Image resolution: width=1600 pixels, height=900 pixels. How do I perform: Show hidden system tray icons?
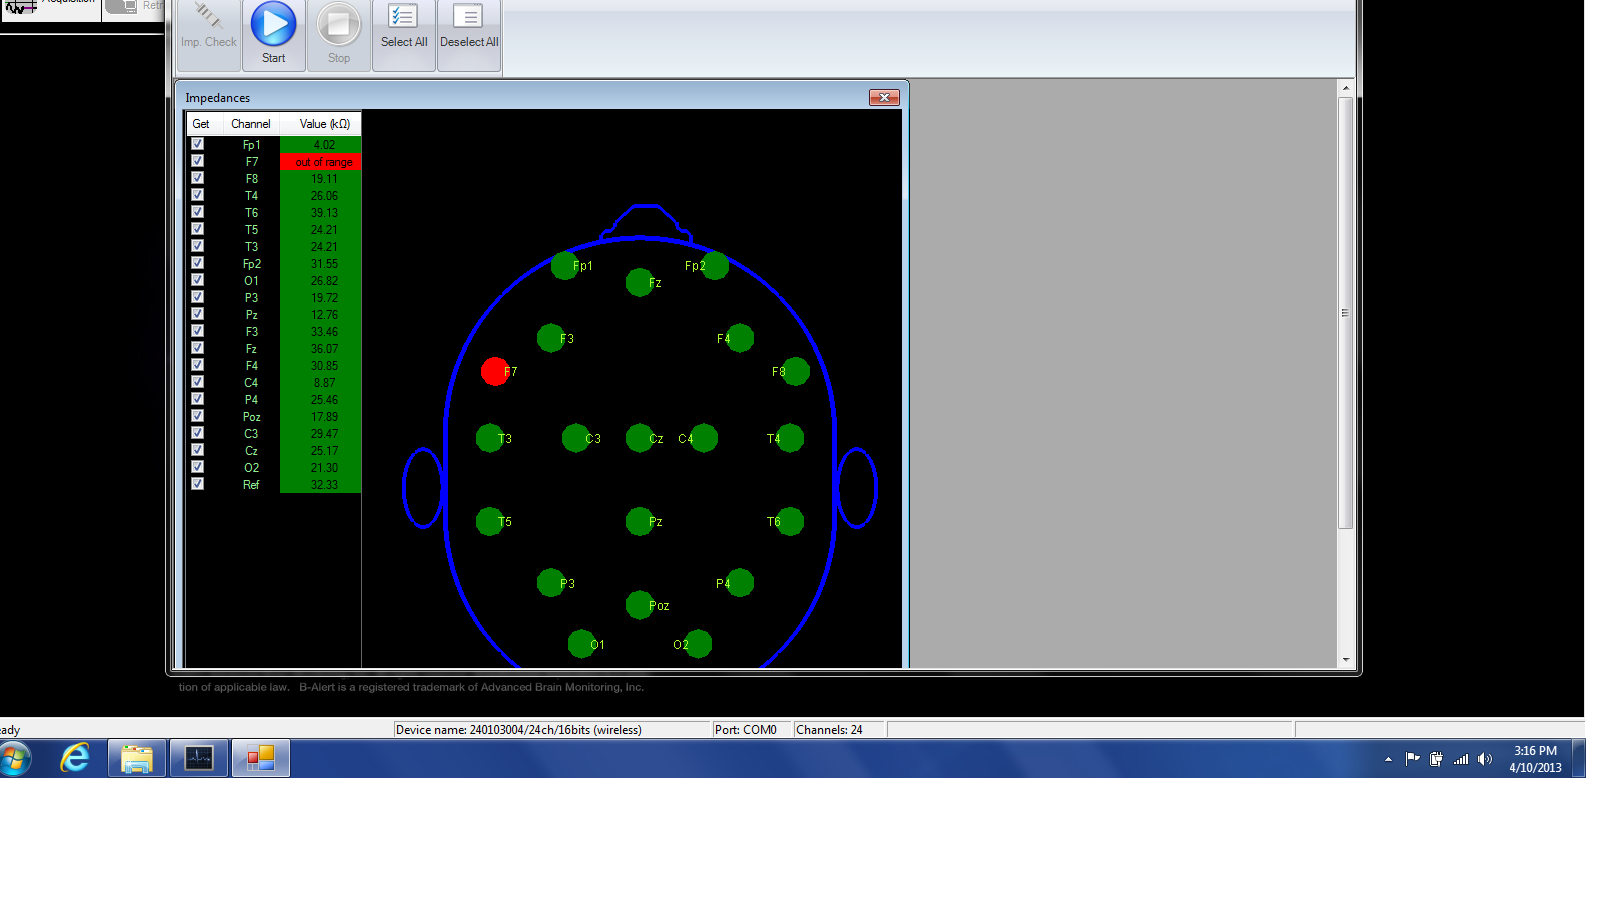[x=1388, y=760]
